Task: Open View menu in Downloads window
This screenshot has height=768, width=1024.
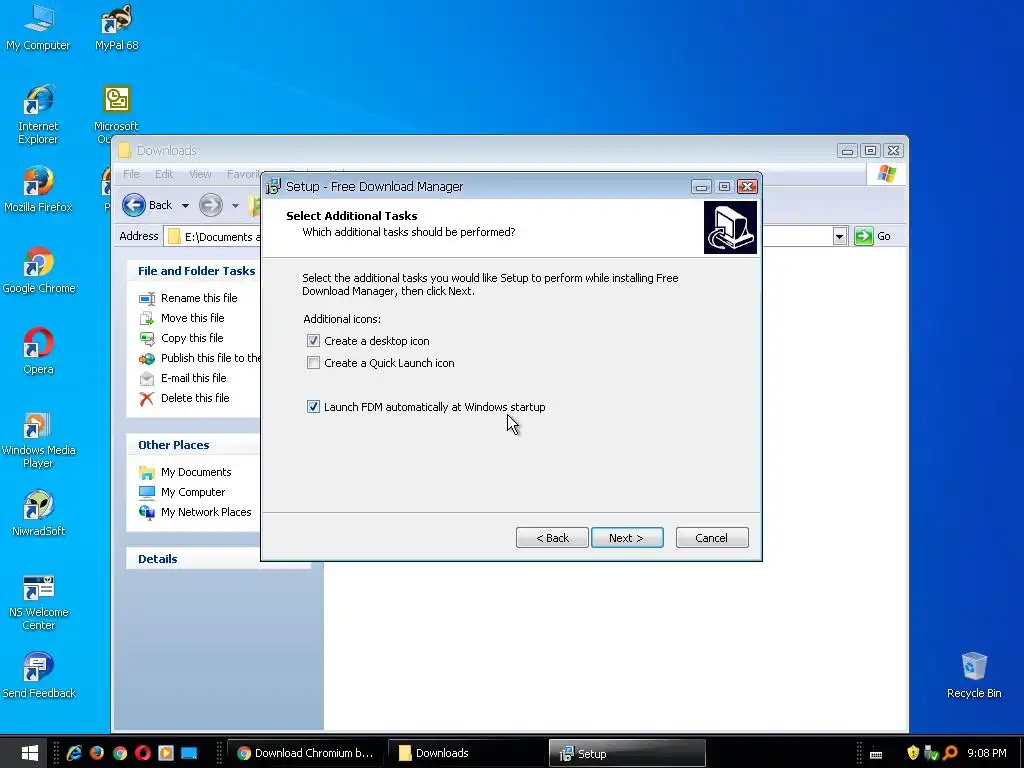Action: pyautogui.click(x=200, y=174)
